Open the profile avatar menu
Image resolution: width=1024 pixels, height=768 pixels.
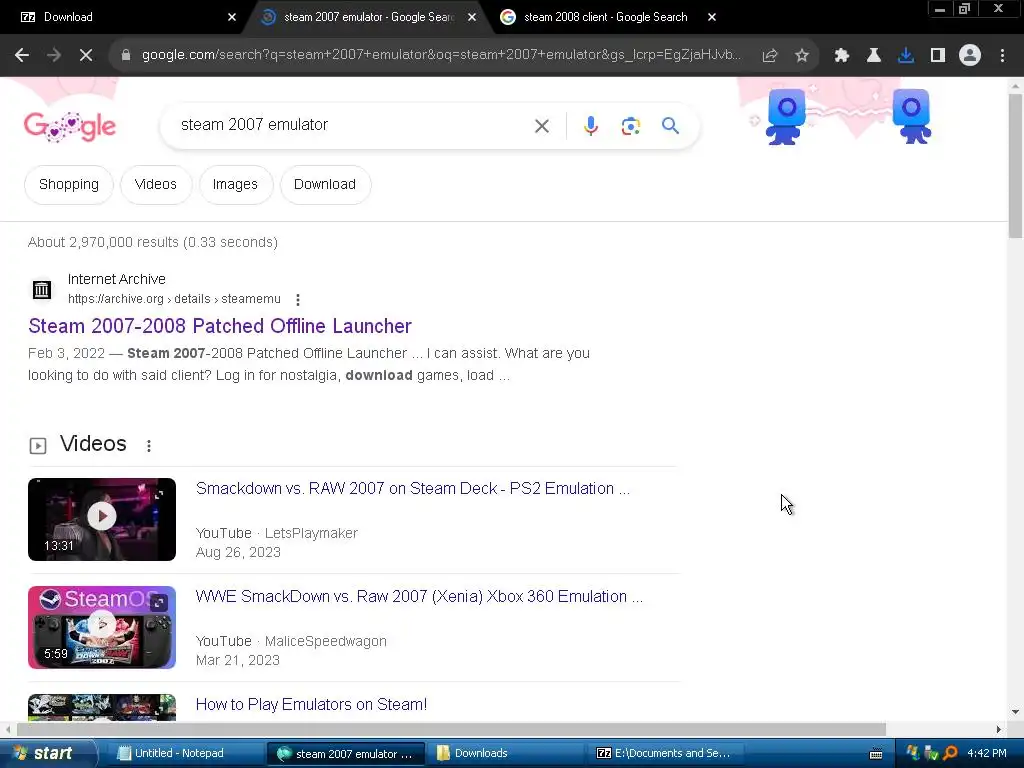tap(970, 56)
